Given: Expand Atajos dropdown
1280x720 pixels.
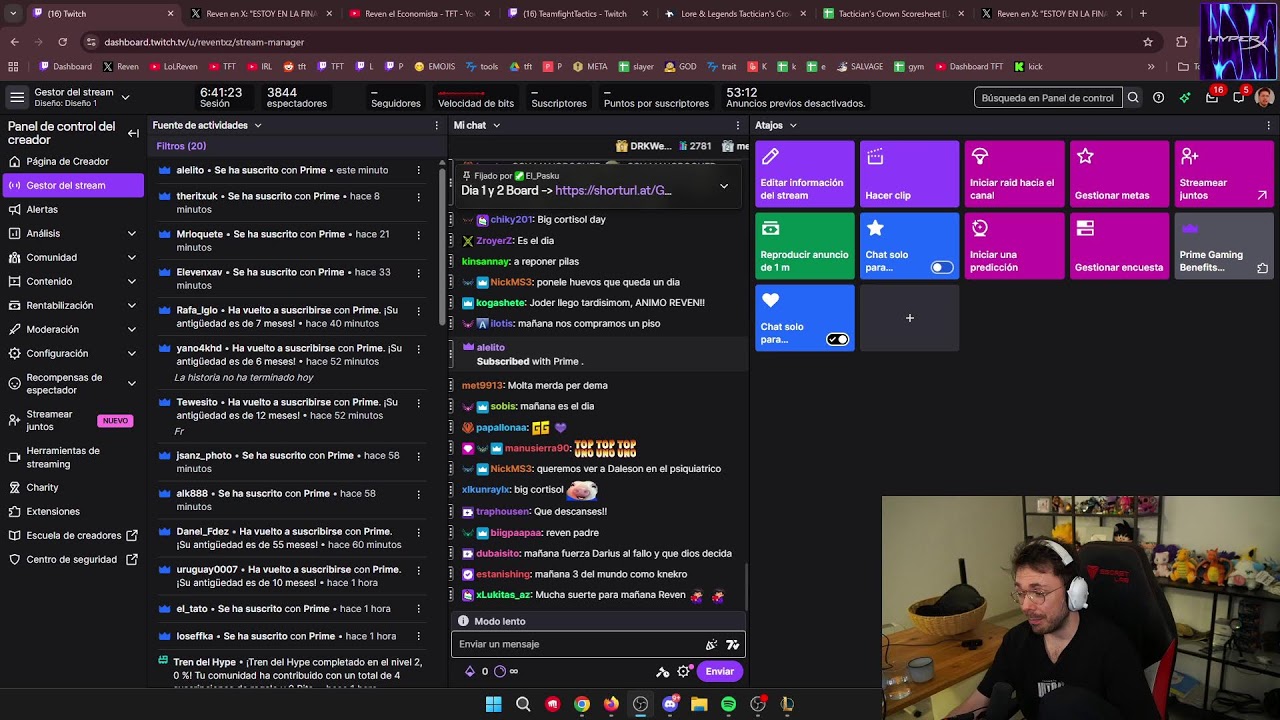Looking at the screenshot, I should coord(793,125).
